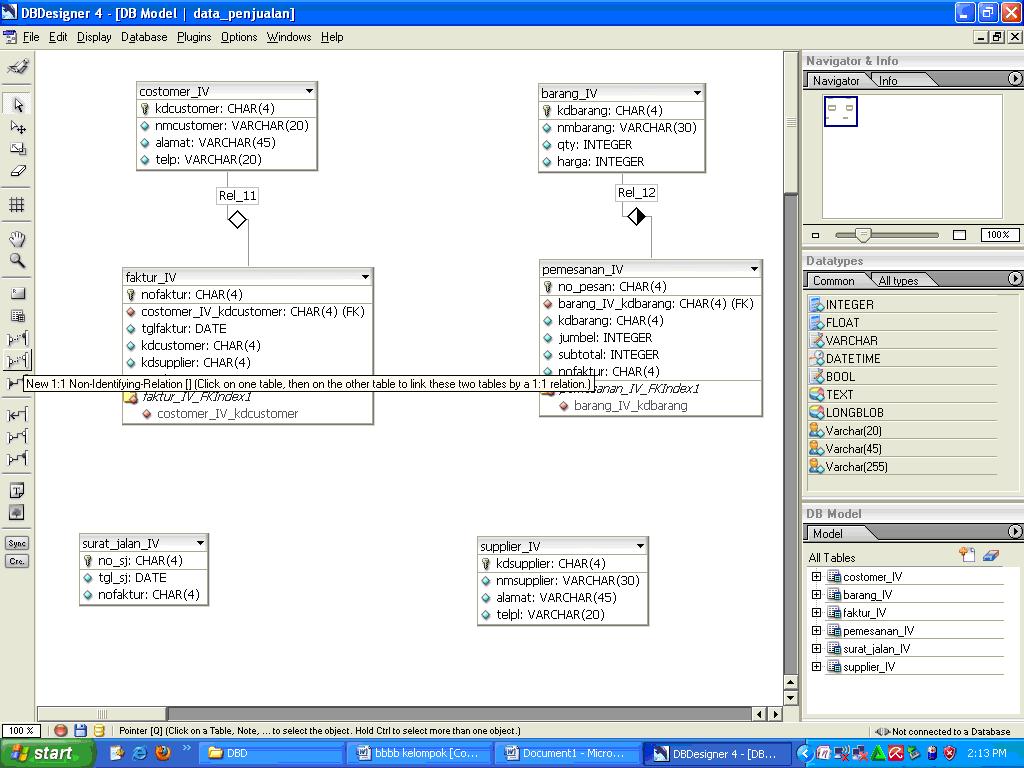The width and height of the screenshot is (1024, 768).
Task: Select the New Region tool
Action: click(18, 294)
